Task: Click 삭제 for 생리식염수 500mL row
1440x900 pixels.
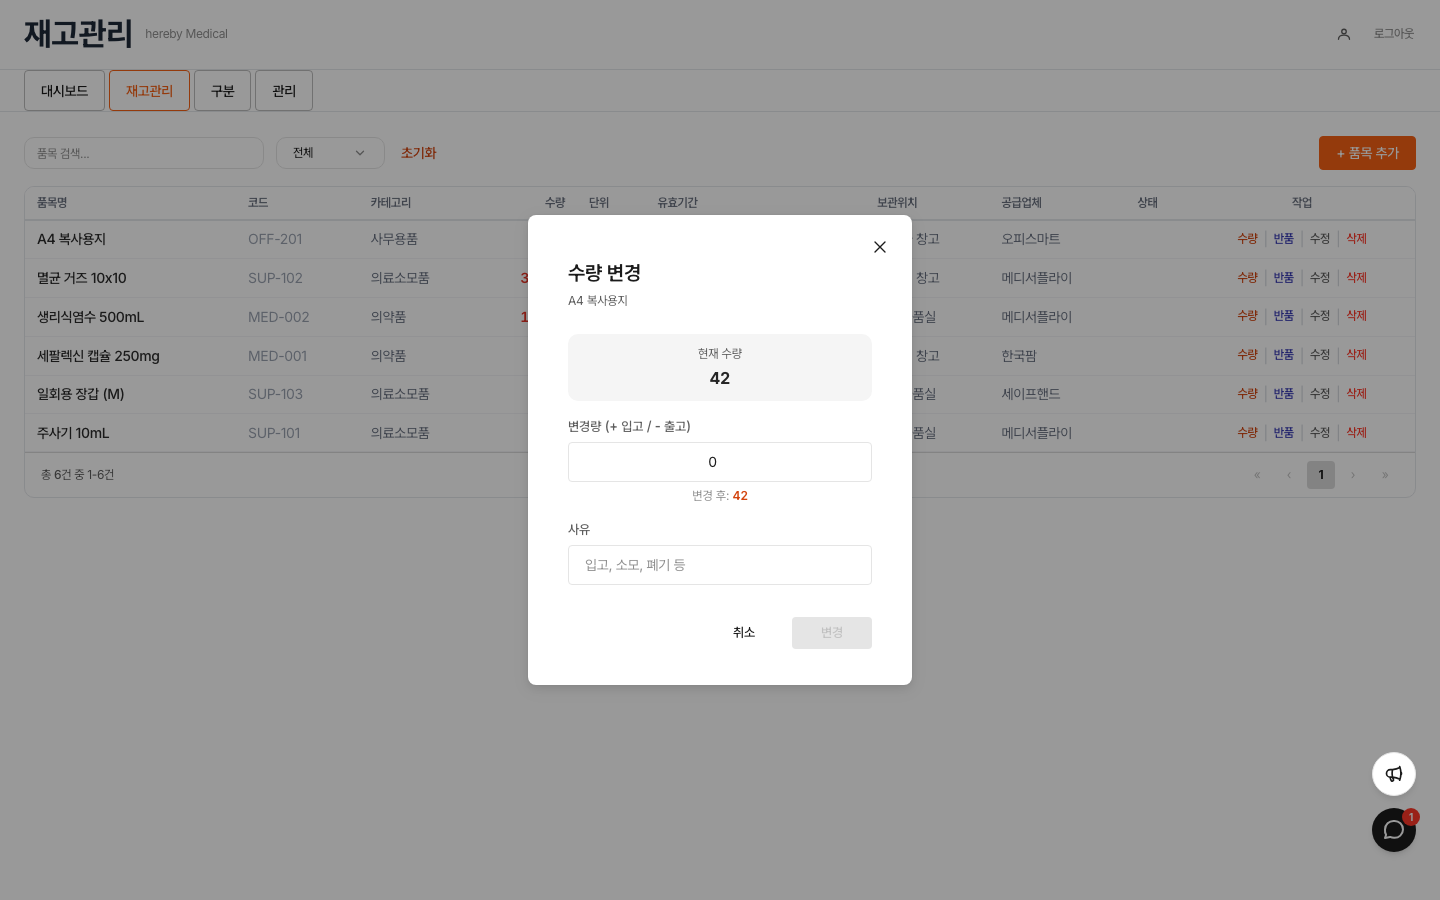Action: pos(1356,316)
